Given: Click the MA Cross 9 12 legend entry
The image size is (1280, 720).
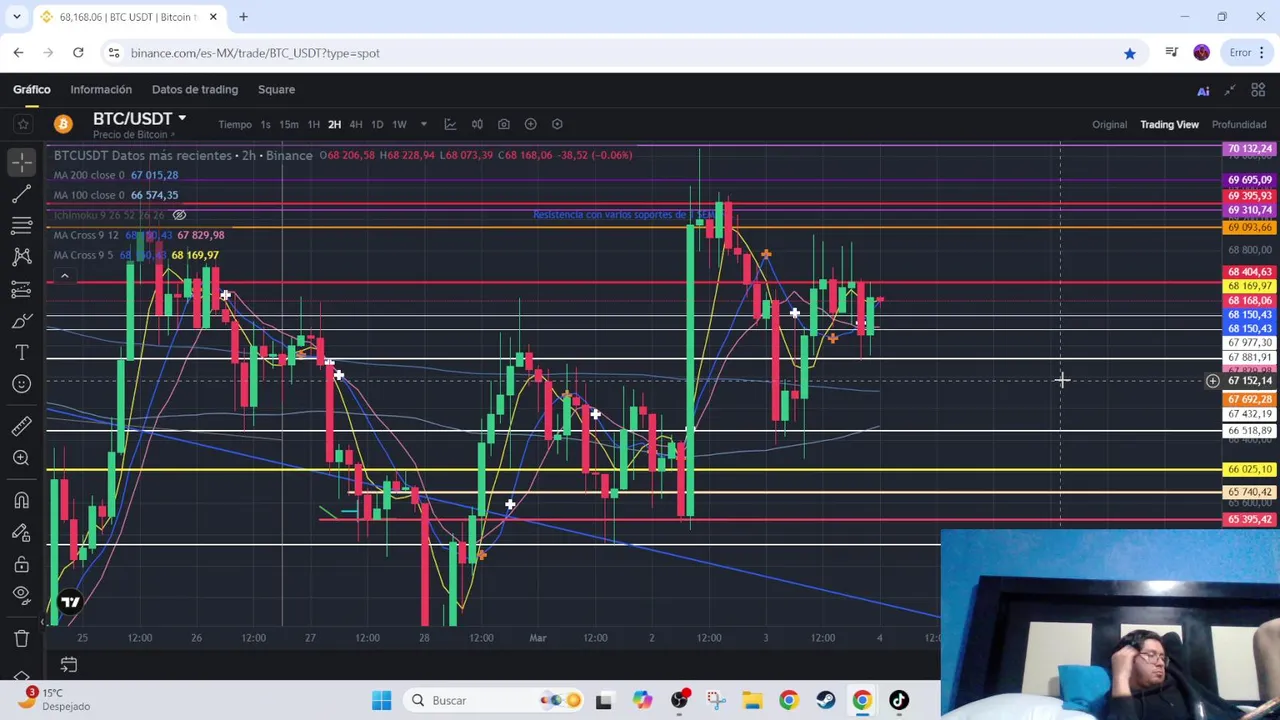Looking at the screenshot, I should [x=139, y=235].
